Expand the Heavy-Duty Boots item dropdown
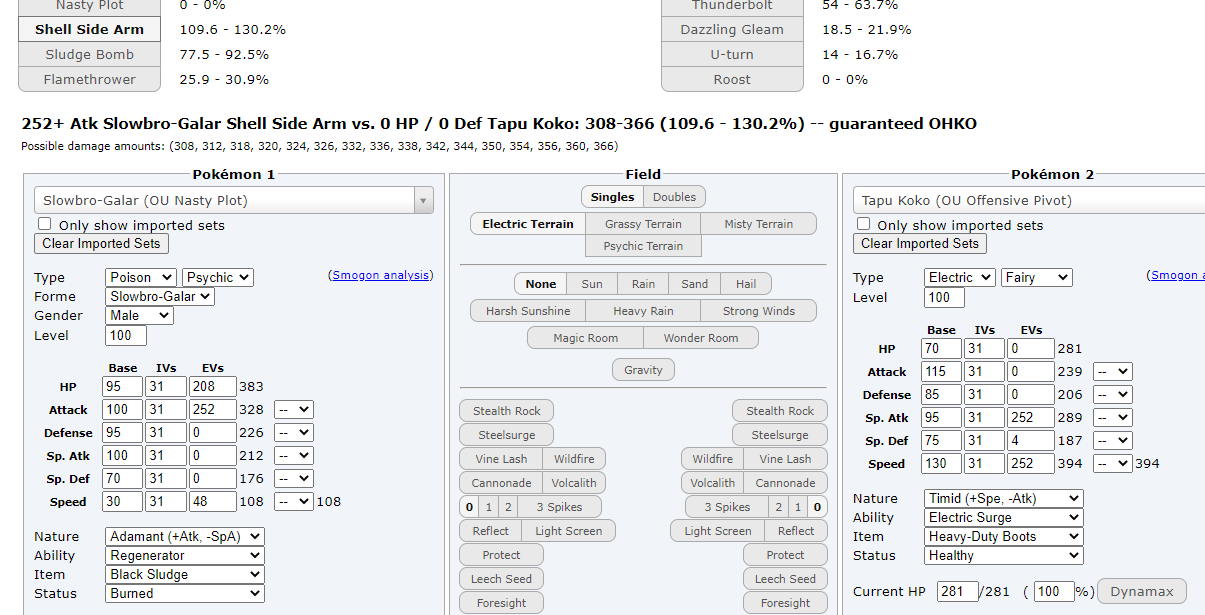 pyautogui.click(x=1003, y=537)
